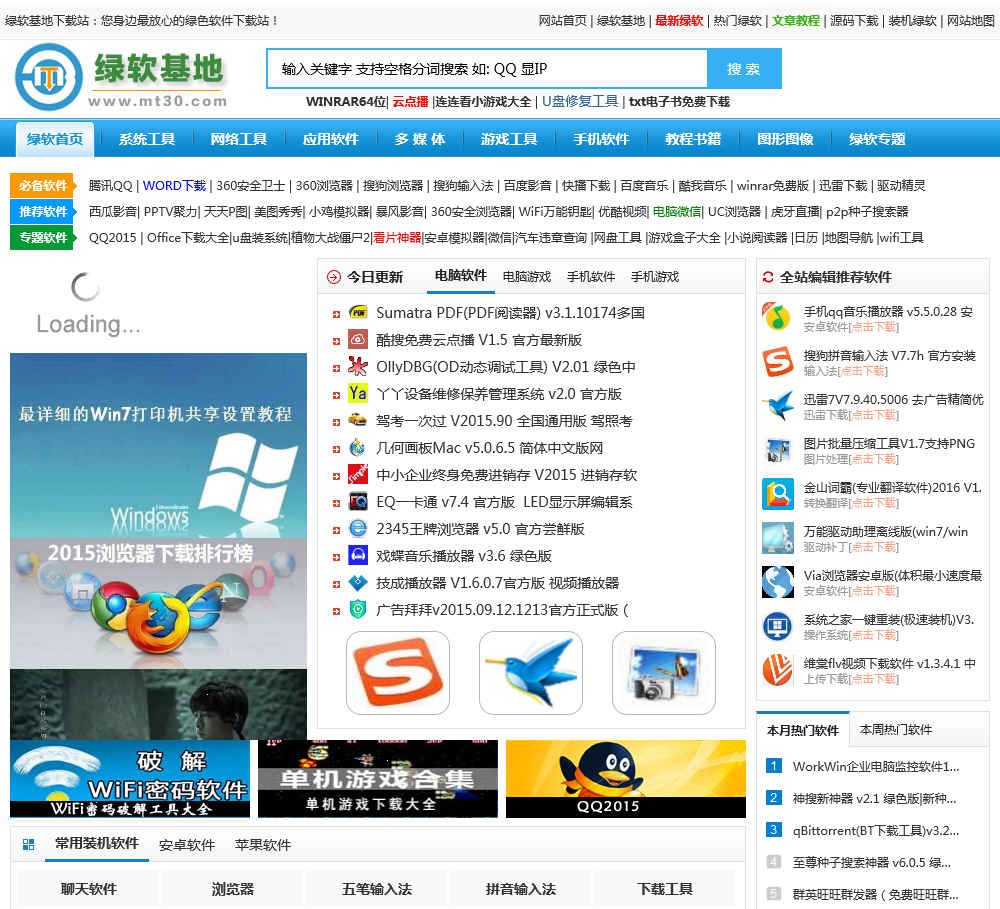Click the 手机qq音乐播放器 icon
Viewport: 1000px width, 909px height.
coord(778,318)
